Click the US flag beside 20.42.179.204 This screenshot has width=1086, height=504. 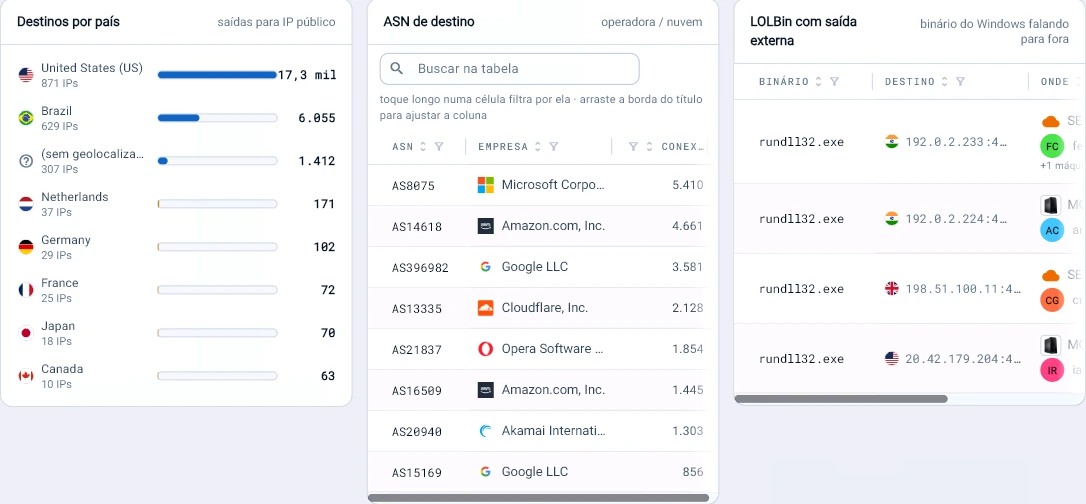pyautogui.click(x=891, y=358)
